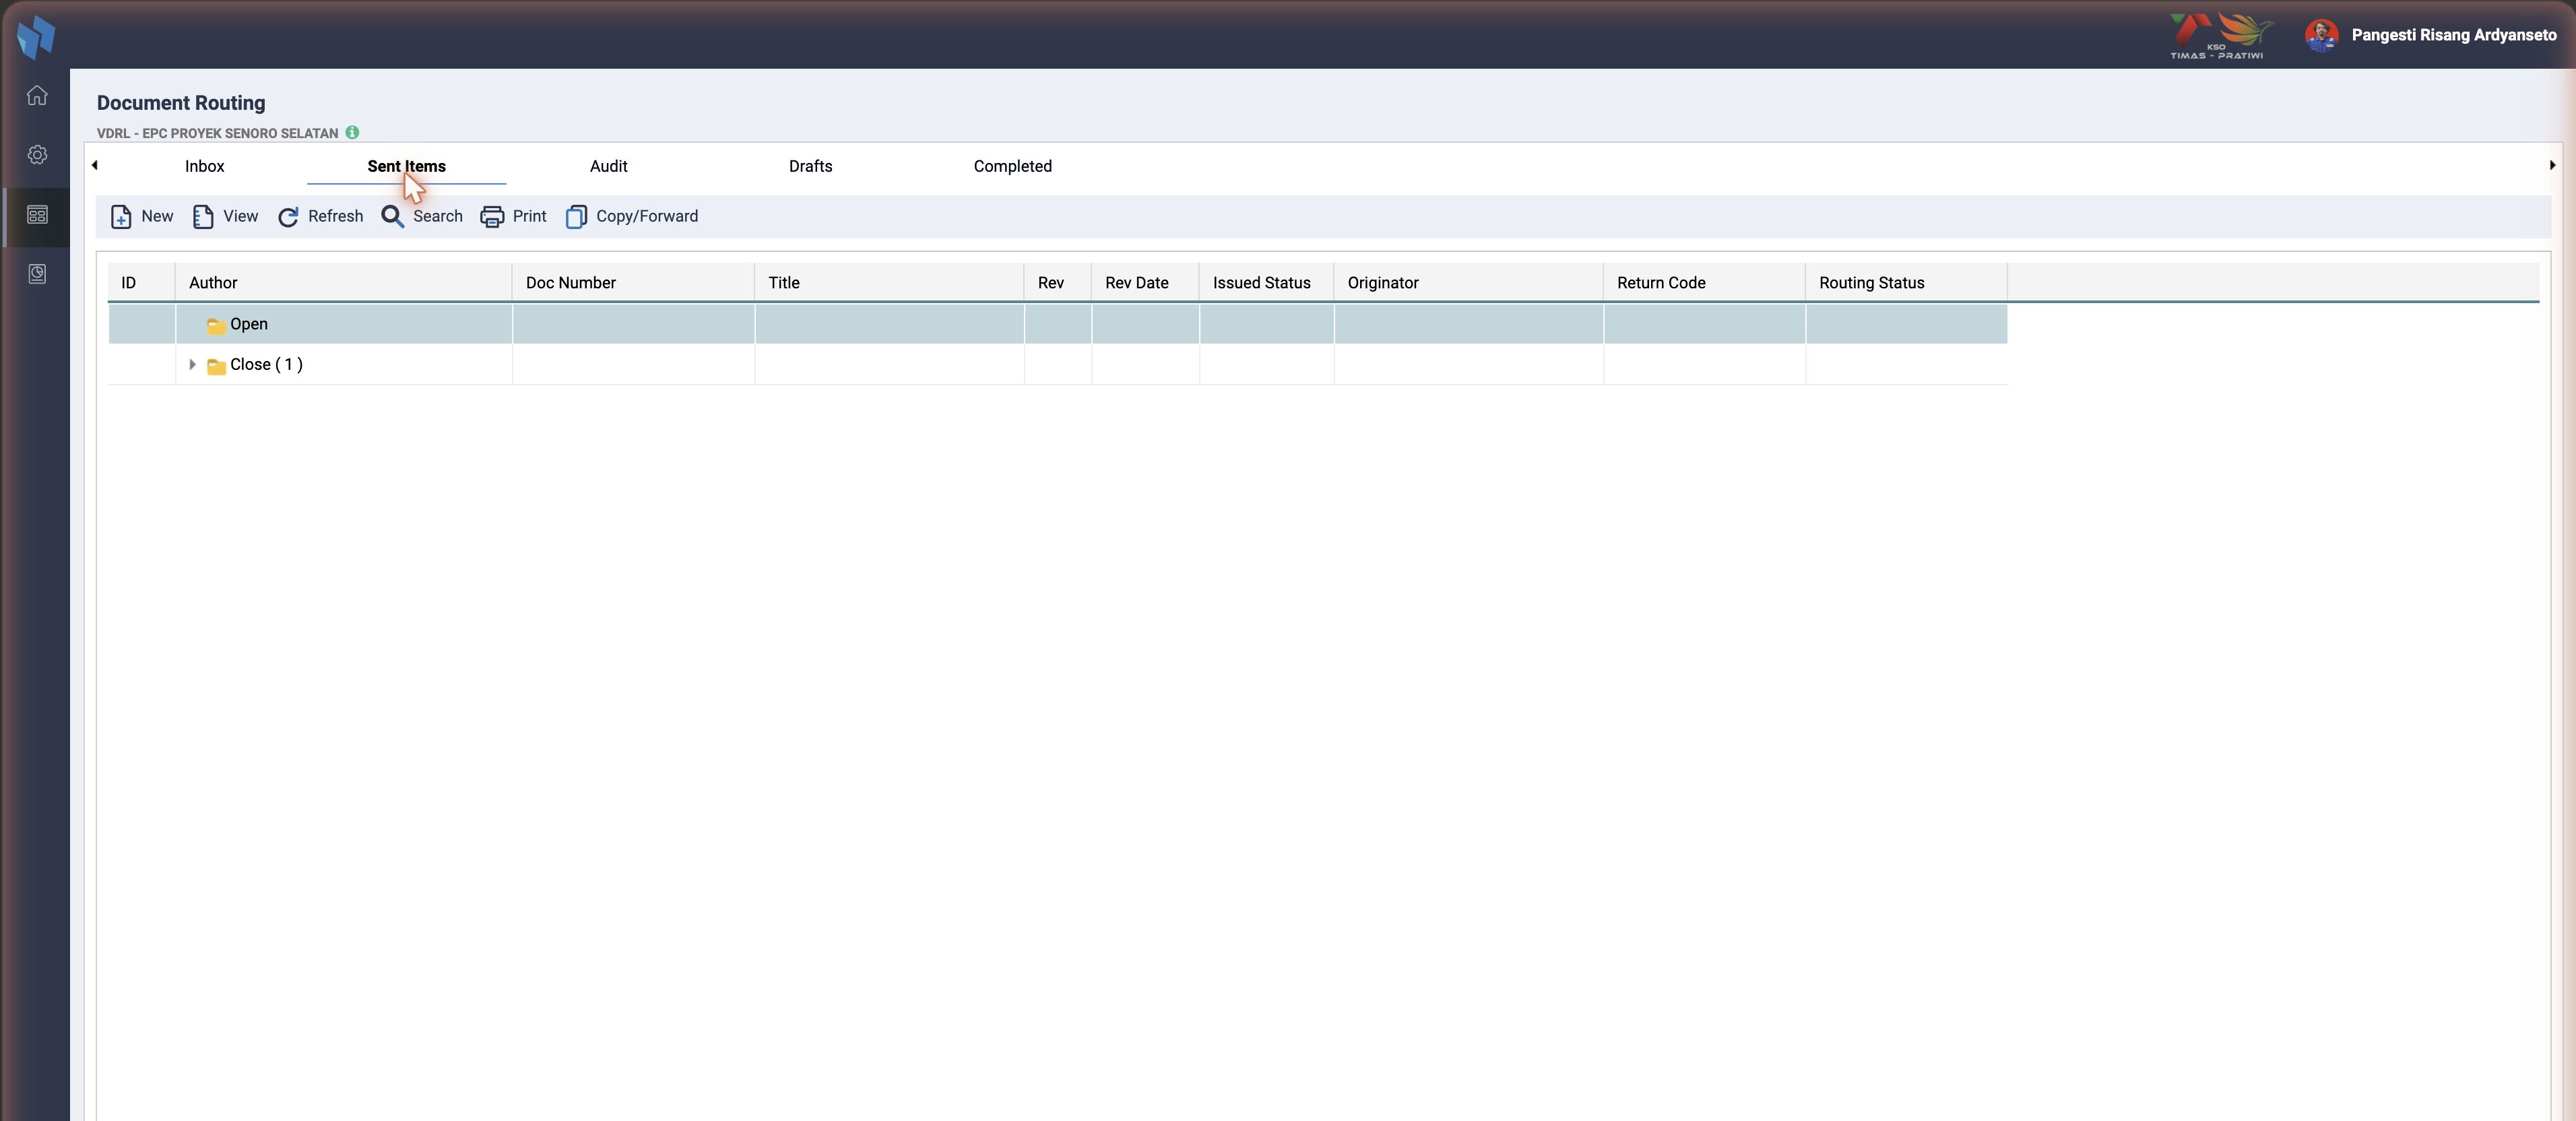Image resolution: width=2576 pixels, height=1121 pixels.
Task: Expand the Close ( 1 ) folder
Action: coord(192,365)
